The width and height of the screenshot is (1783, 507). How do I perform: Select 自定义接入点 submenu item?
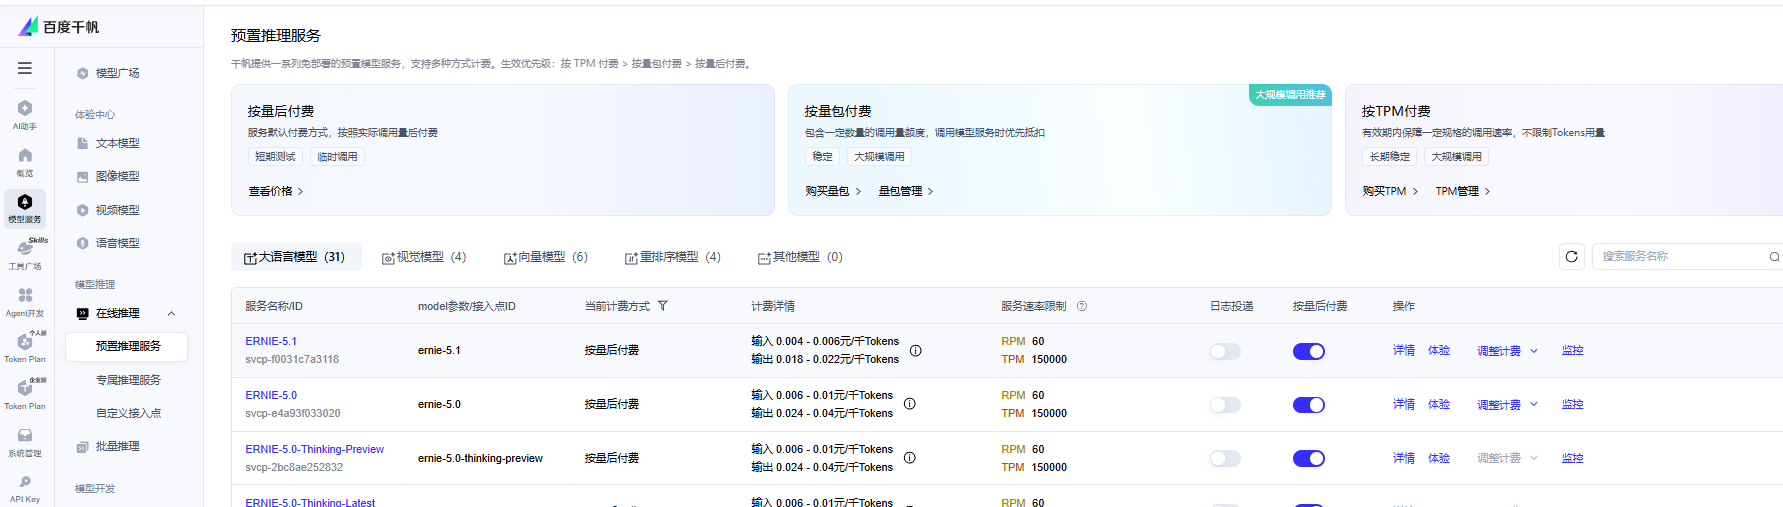[128, 413]
